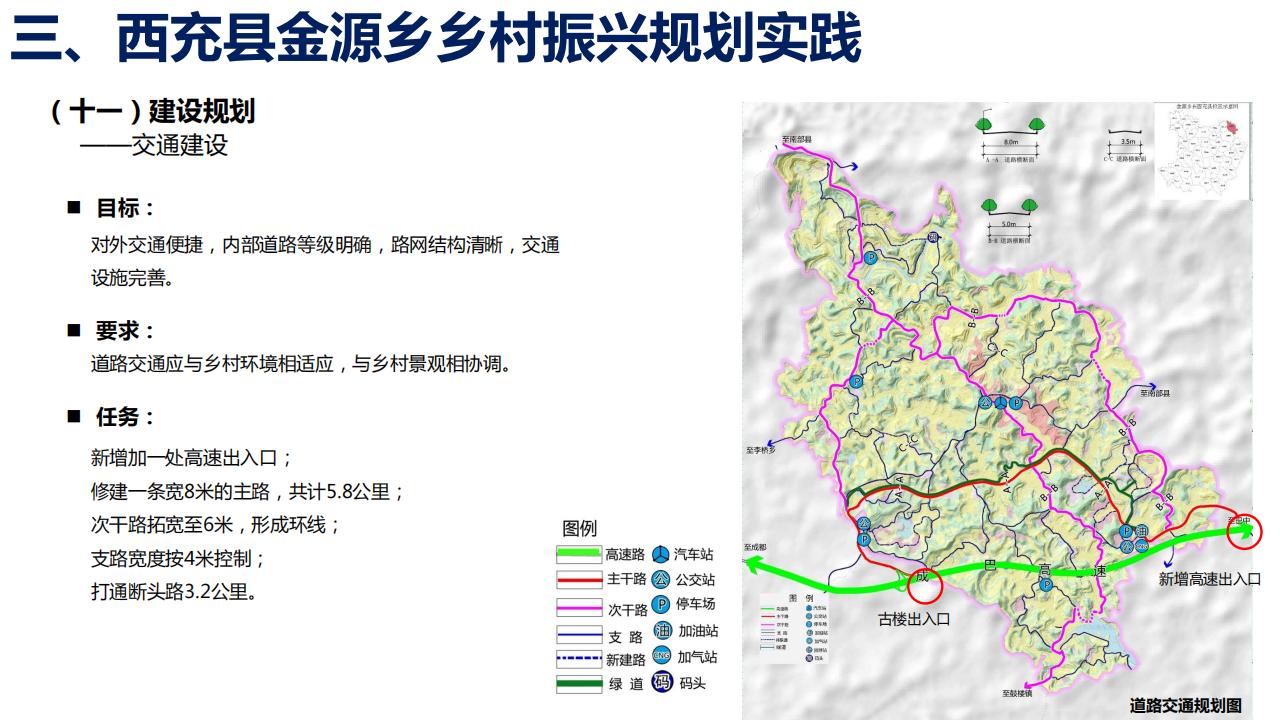Click the 新增高速出入口 label on the map
1280x720 pixels.
tap(1209, 578)
